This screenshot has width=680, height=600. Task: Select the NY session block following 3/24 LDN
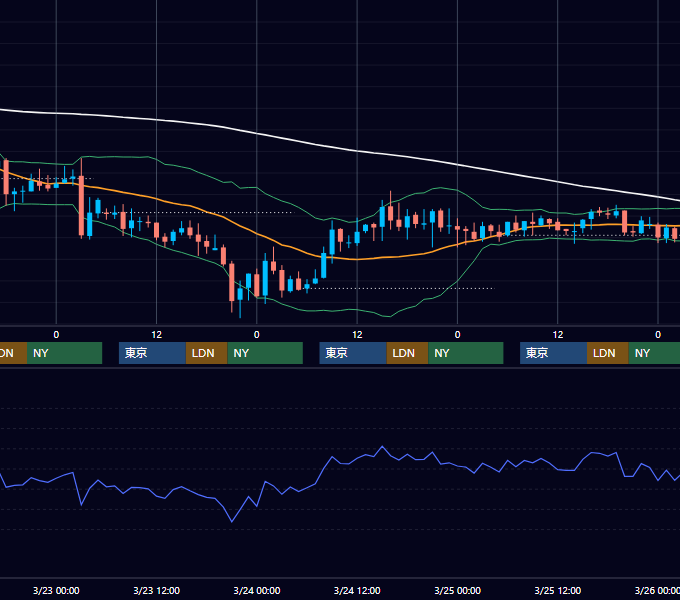coord(466,353)
